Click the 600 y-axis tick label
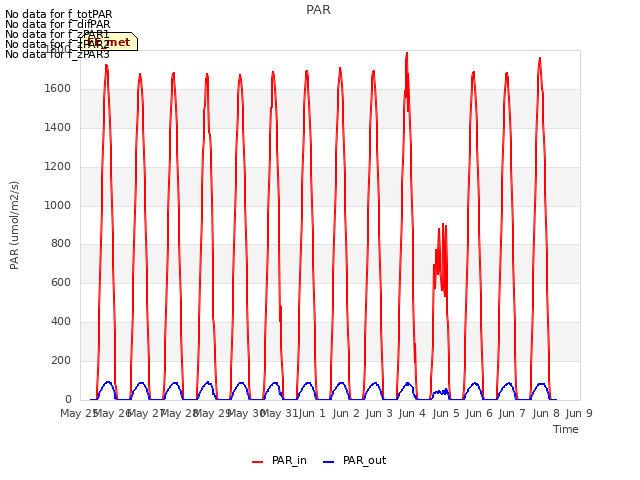The image size is (640, 480). pyautogui.click(x=61, y=282)
